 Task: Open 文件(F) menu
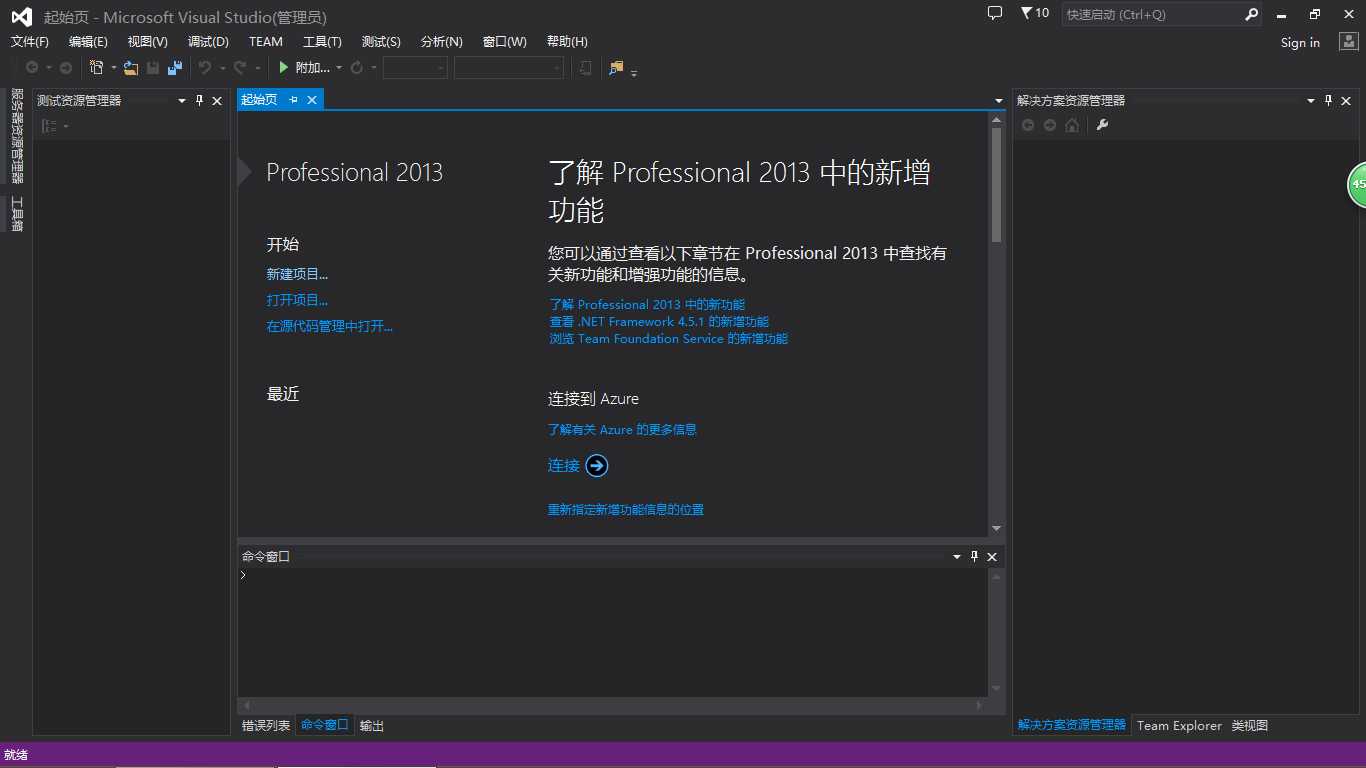coord(30,42)
